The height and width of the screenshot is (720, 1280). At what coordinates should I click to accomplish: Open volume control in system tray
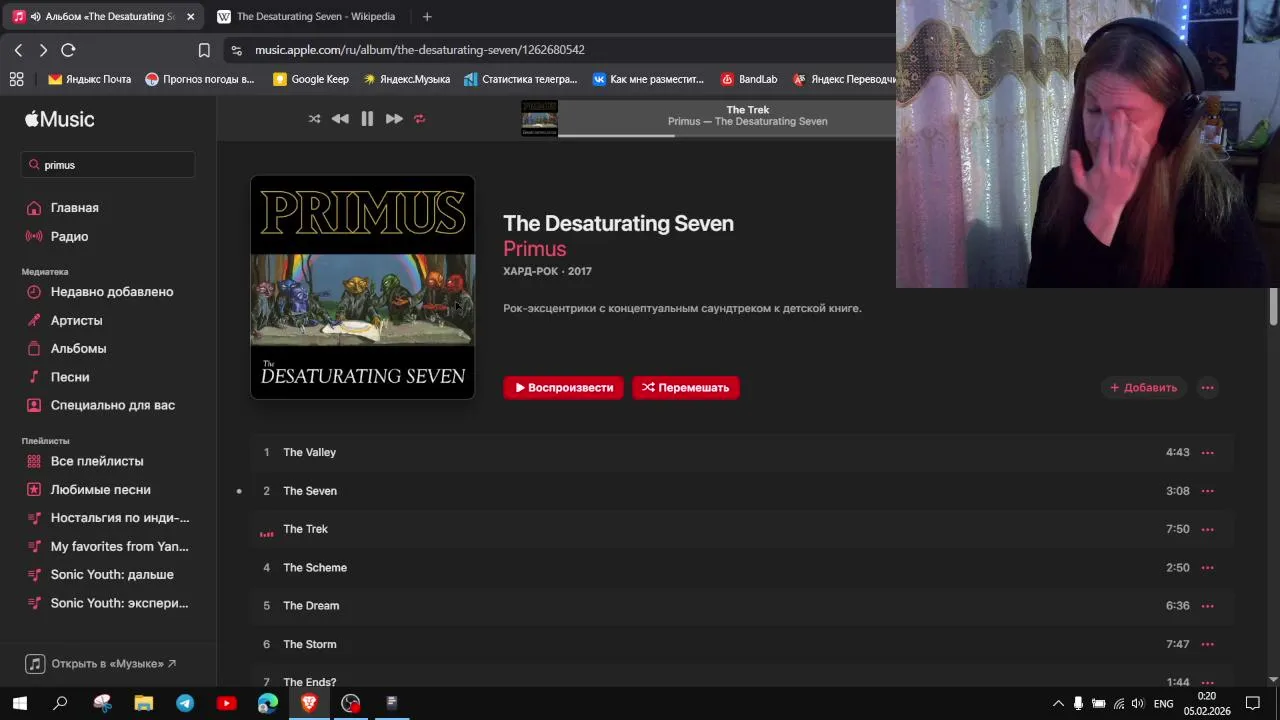pyautogui.click(x=1137, y=704)
